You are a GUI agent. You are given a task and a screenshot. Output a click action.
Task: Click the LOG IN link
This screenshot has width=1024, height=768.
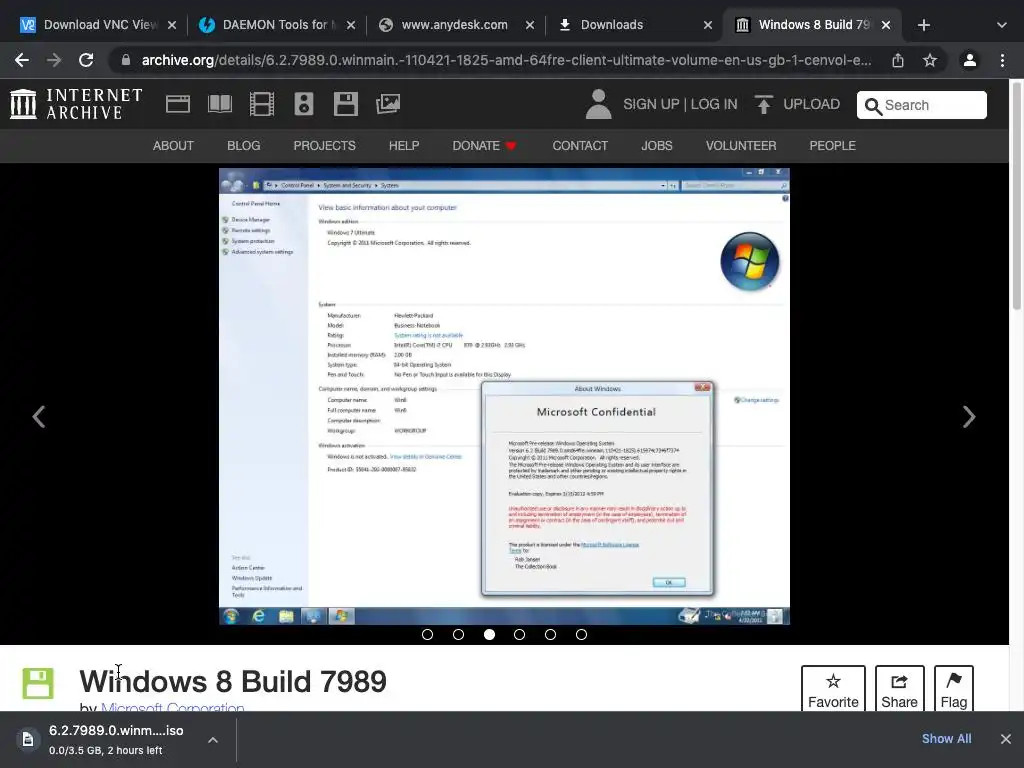coord(714,104)
